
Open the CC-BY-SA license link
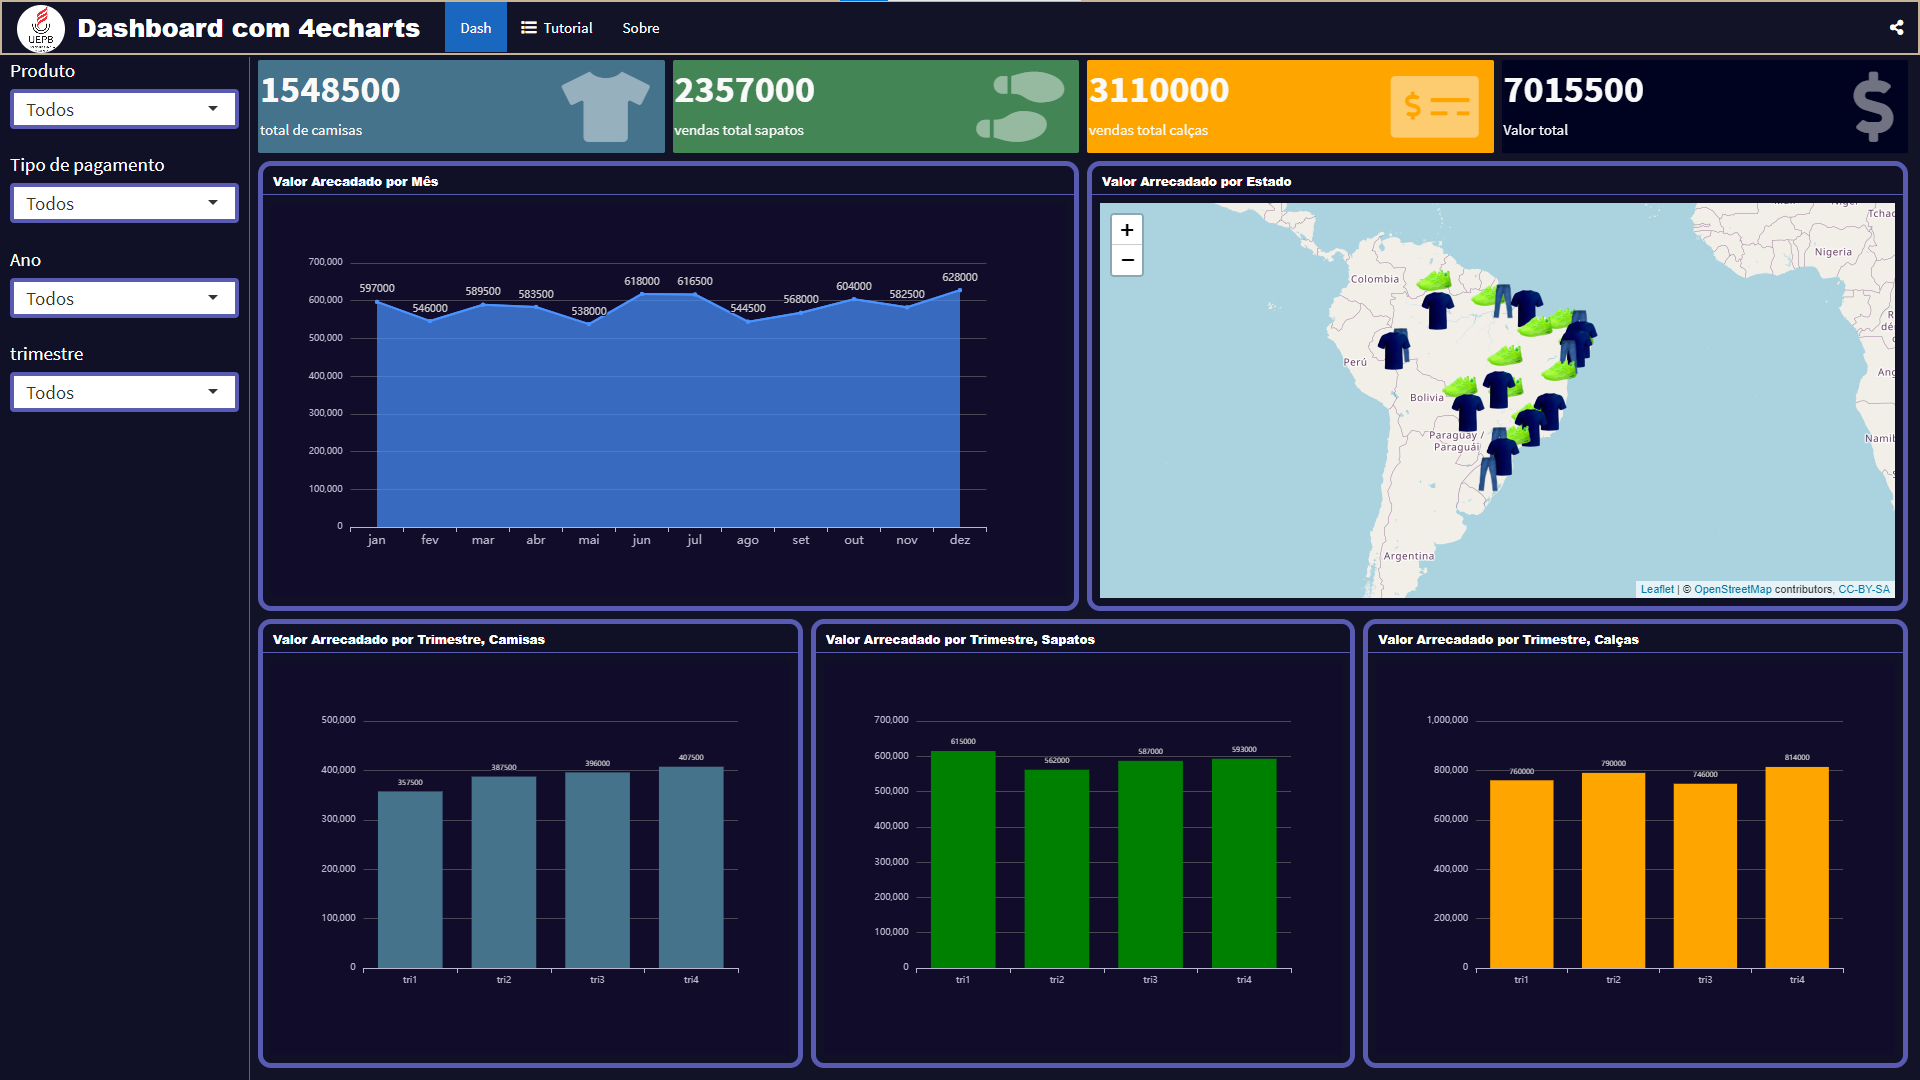(x=1863, y=589)
